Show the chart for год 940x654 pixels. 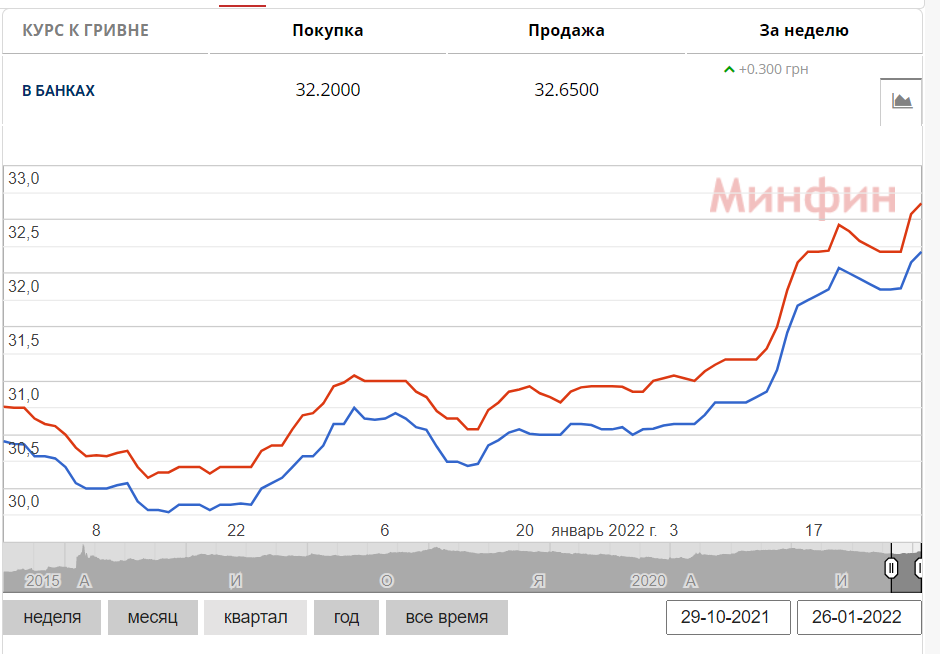pyautogui.click(x=346, y=617)
